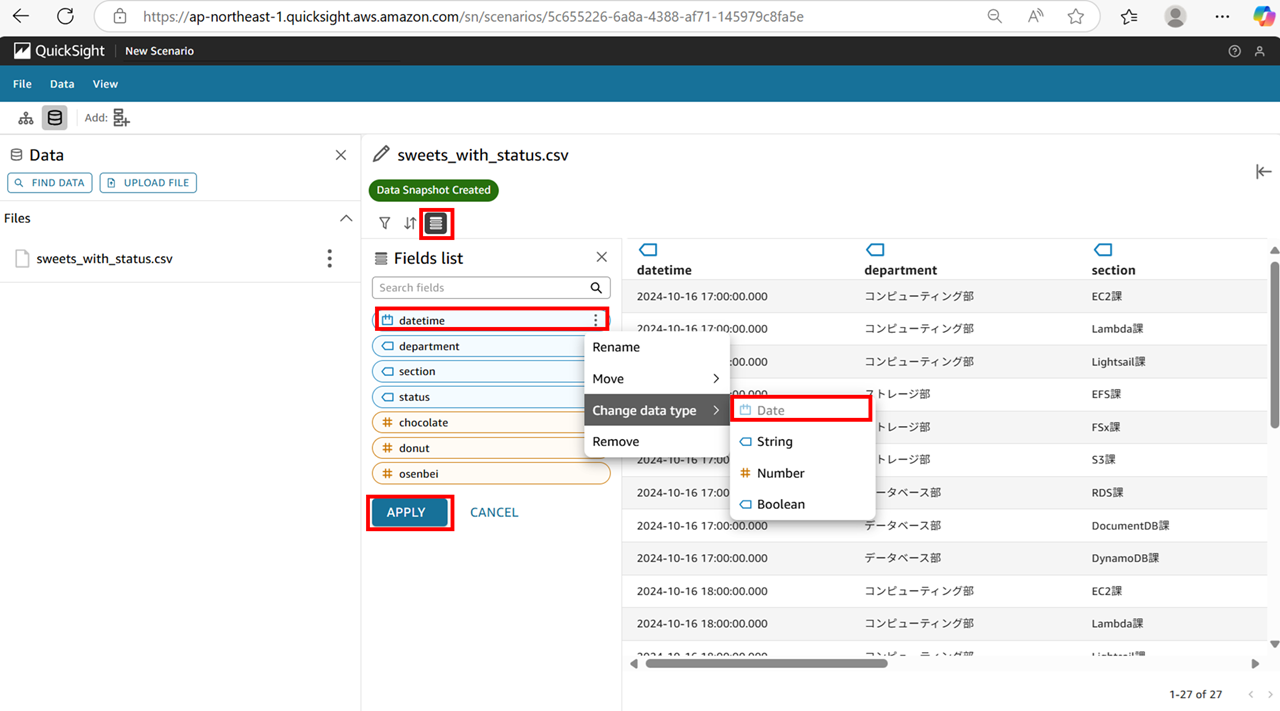Expand Change data type submenu
1280x711 pixels.
(x=657, y=410)
